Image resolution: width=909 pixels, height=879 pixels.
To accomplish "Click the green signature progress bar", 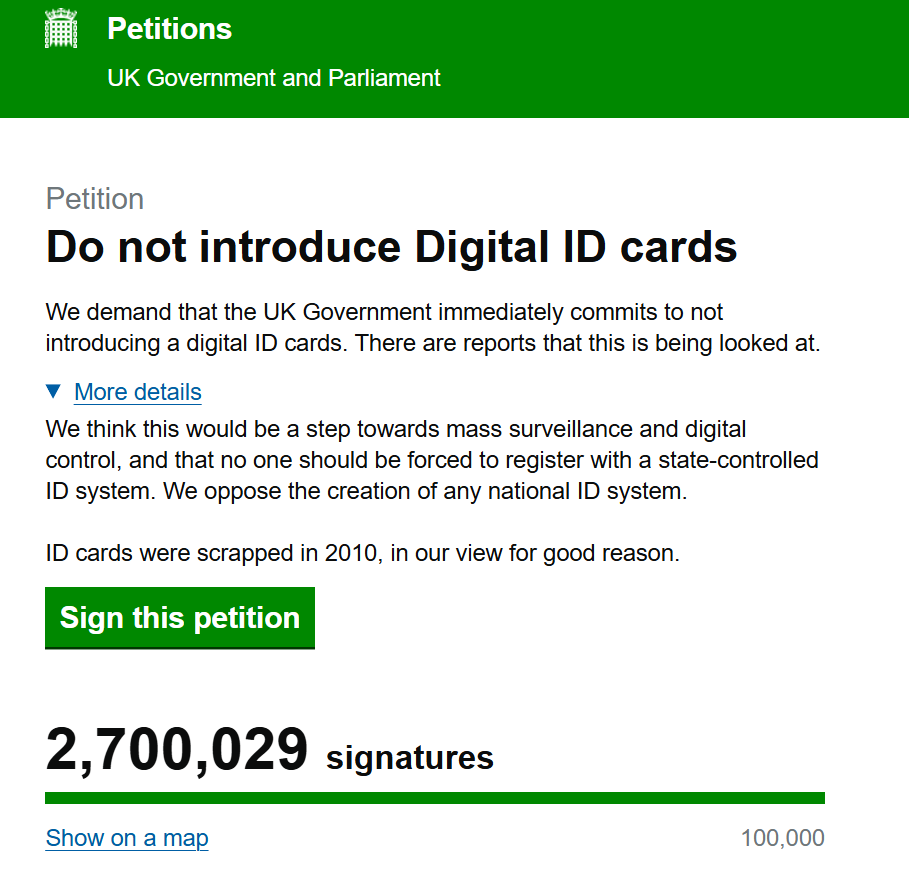I will pyautogui.click(x=435, y=798).
